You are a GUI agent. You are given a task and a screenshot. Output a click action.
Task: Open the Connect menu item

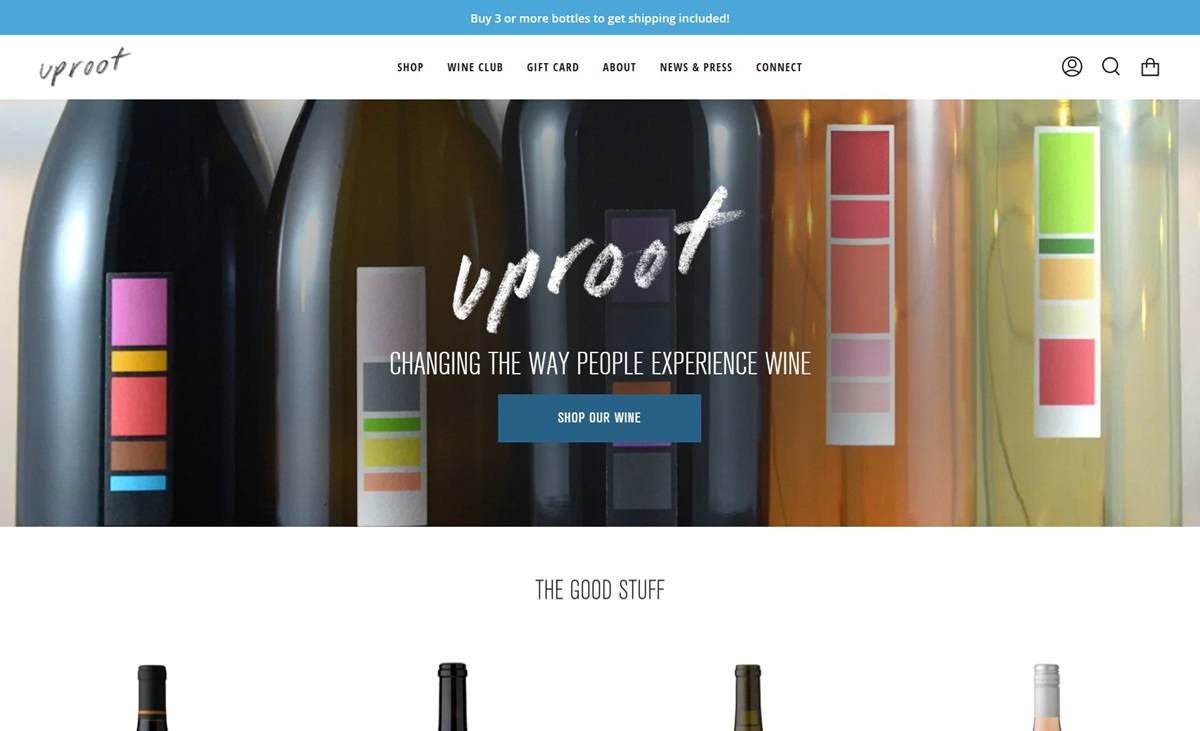tap(779, 67)
